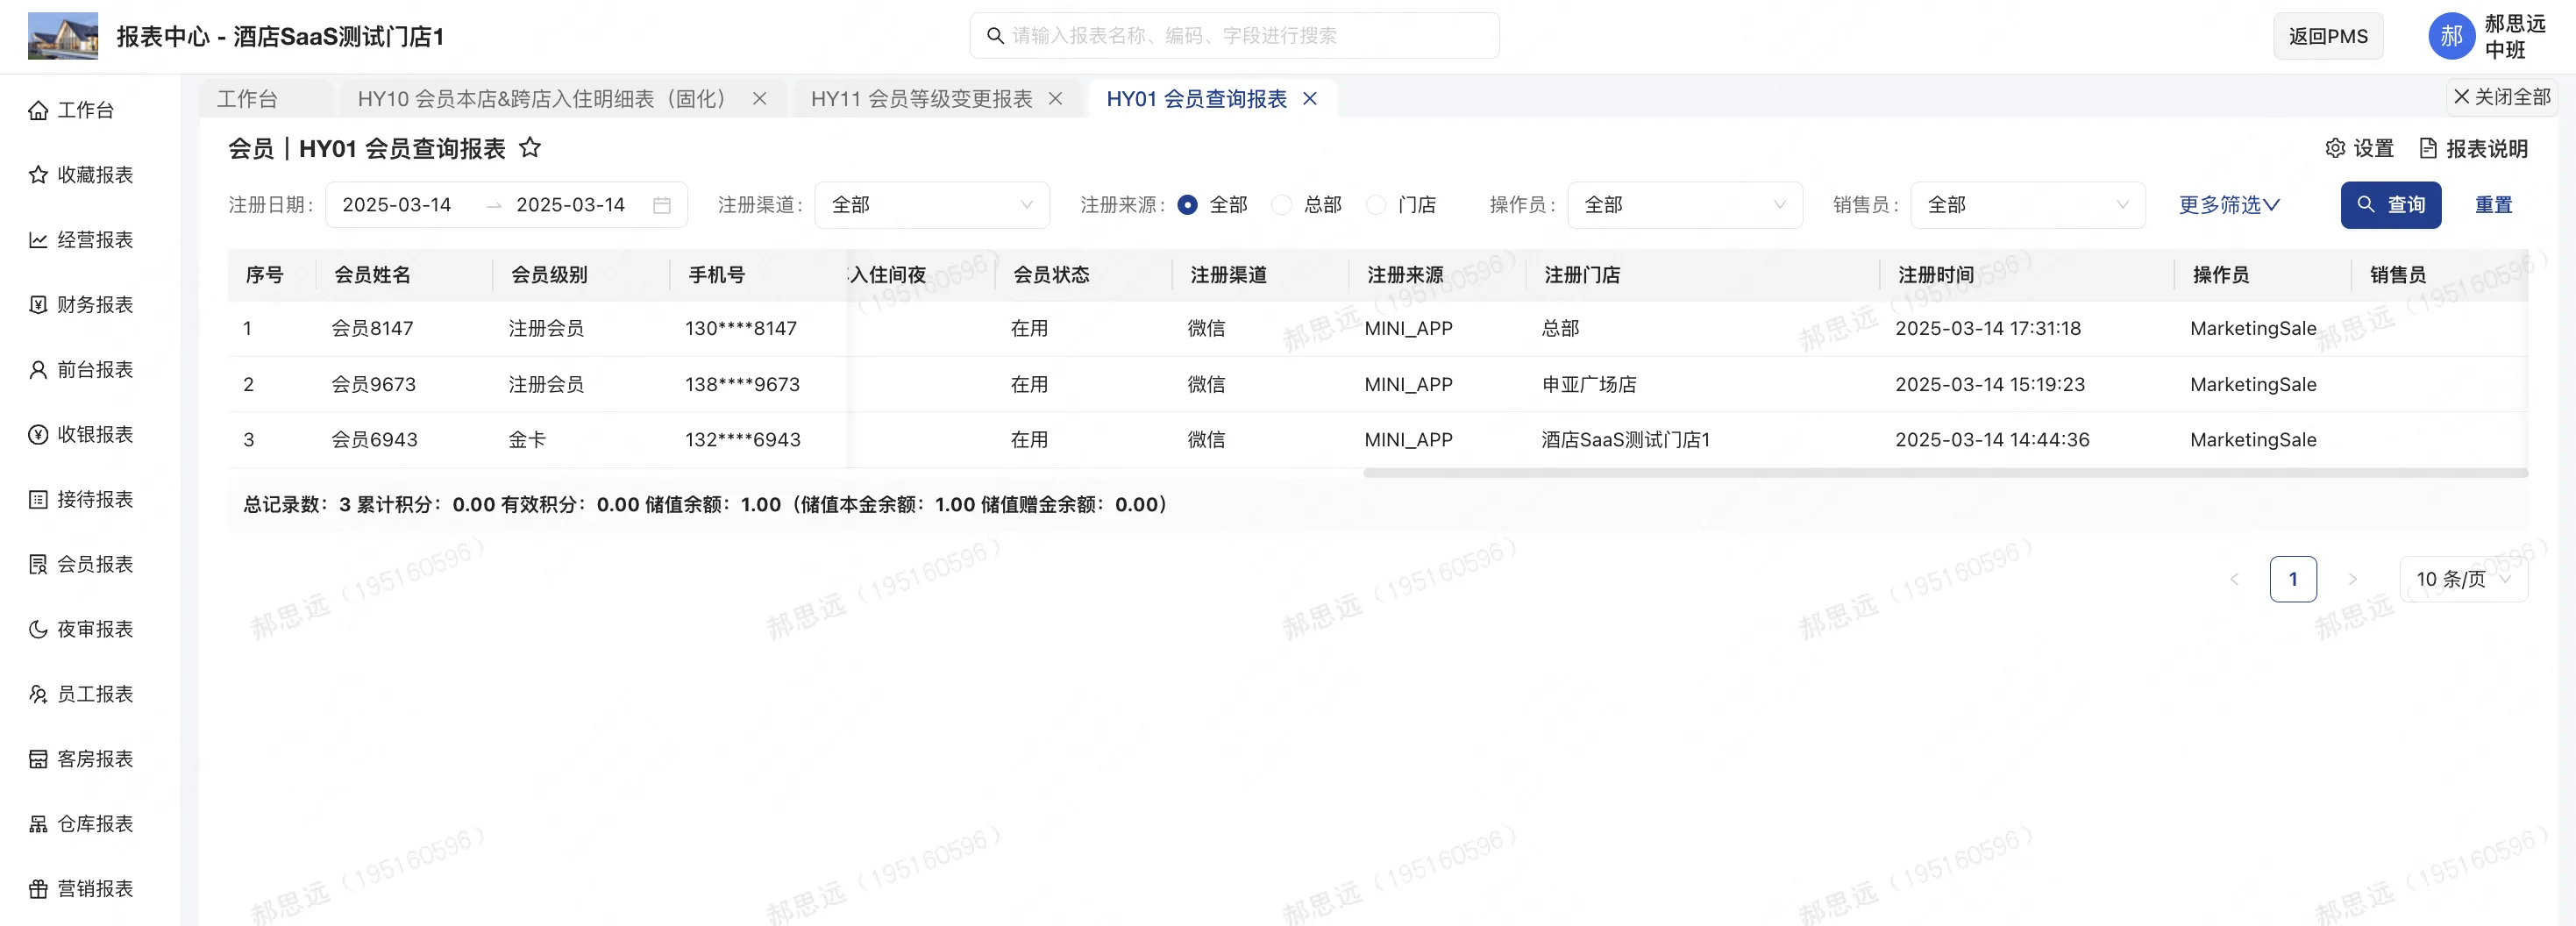
Task: Click the table horizontal scrollbar
Action: click(1946, 473)
